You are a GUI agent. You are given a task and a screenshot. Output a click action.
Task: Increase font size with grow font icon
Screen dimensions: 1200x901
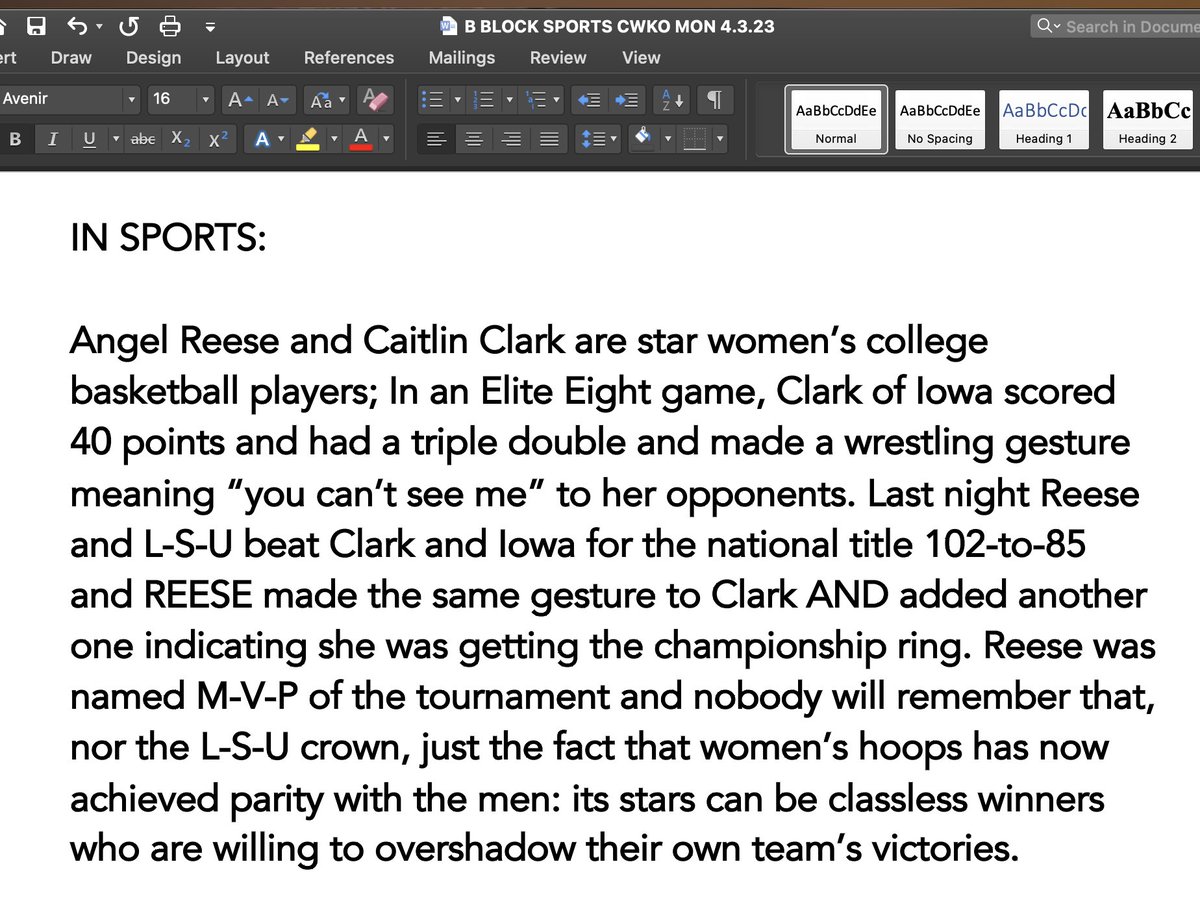pyautogui.click(x=239, y=100)
